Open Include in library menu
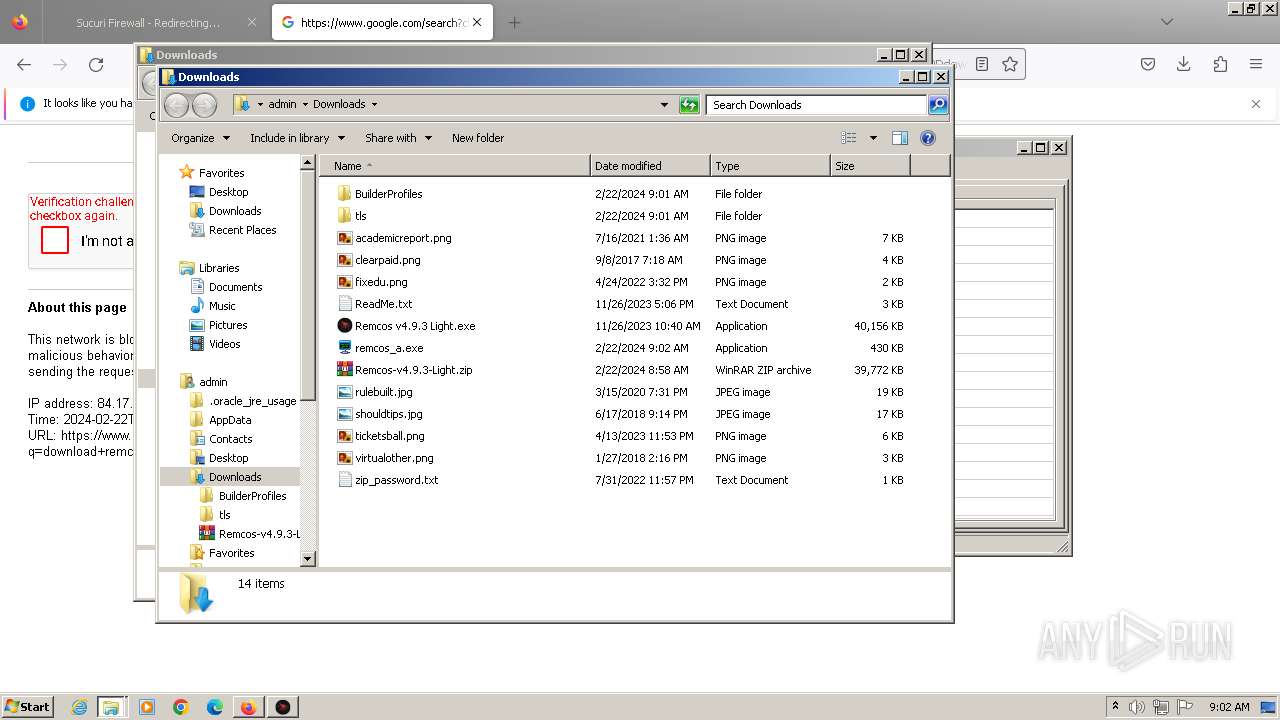 point(297,138)
